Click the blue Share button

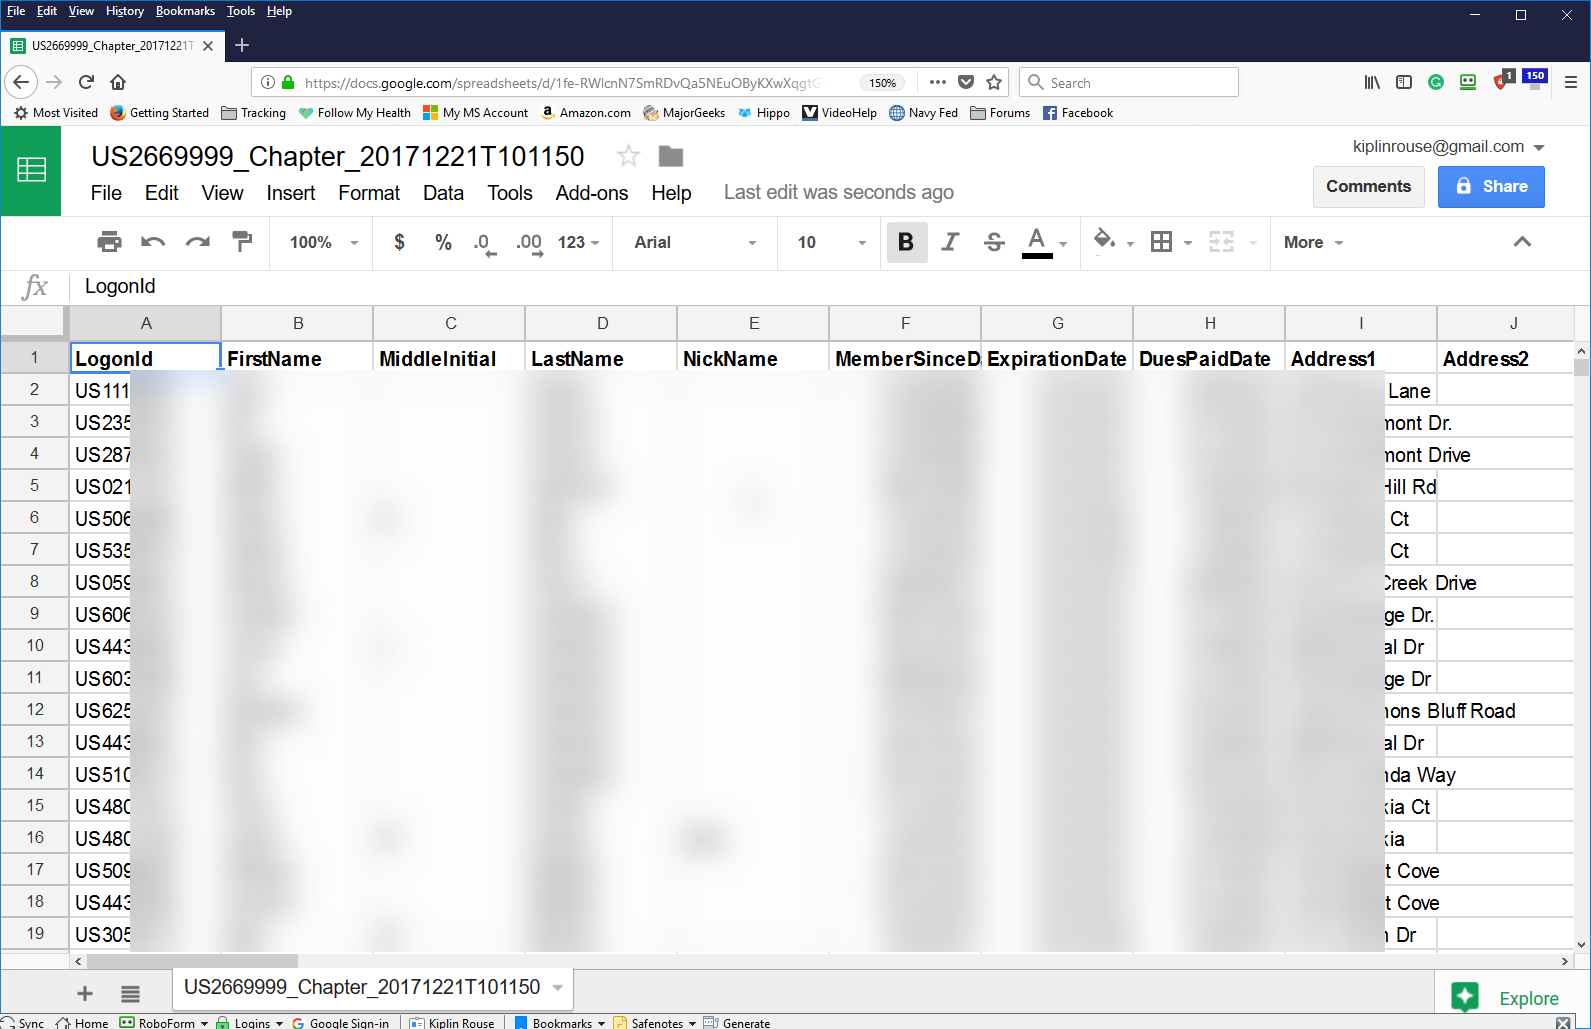(x=1491, y=187)
